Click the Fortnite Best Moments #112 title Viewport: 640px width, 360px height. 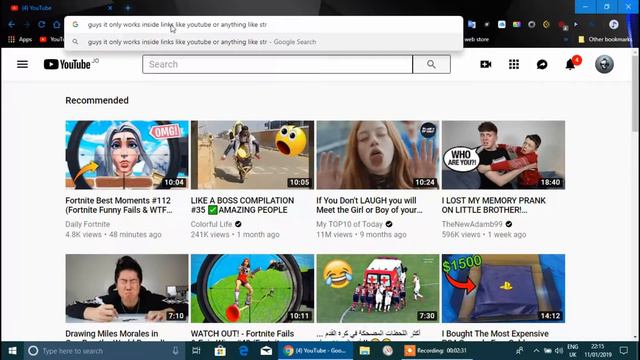[x=119, y=205]
